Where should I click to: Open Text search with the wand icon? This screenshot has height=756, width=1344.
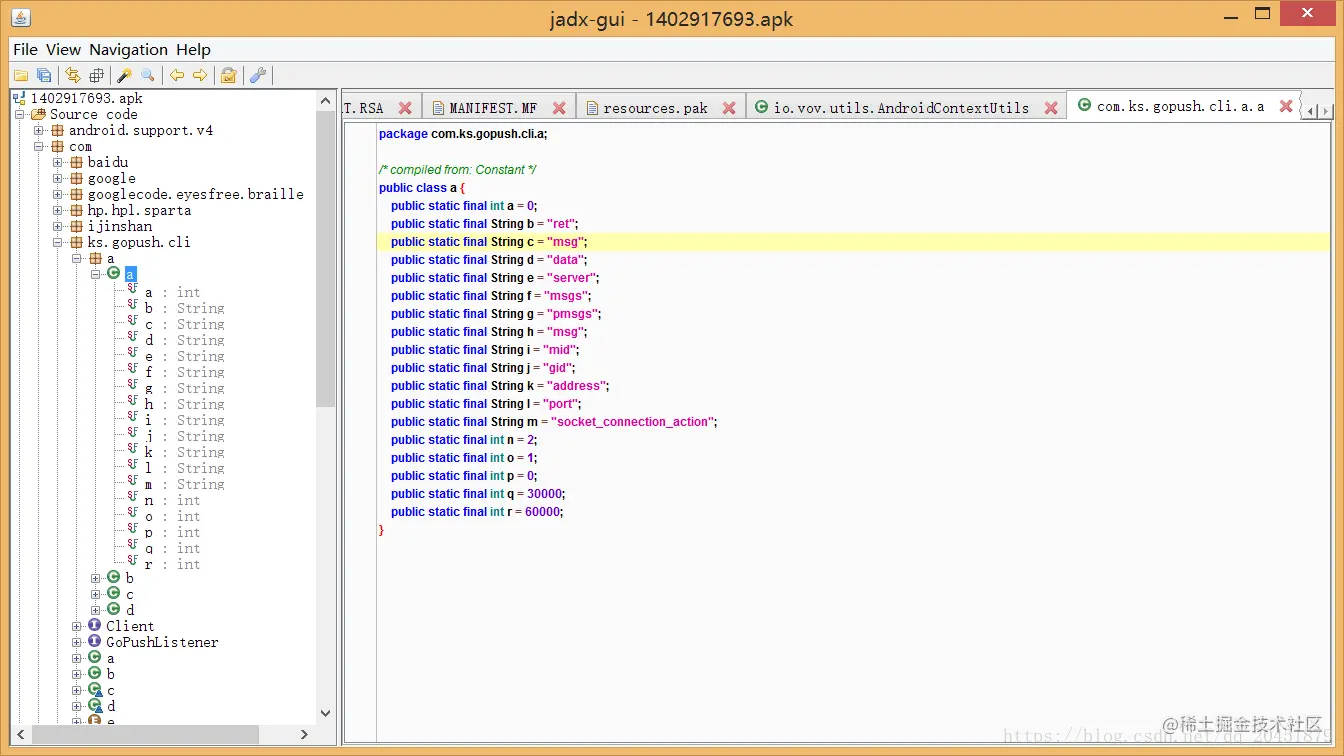click(x=125, y=75)
